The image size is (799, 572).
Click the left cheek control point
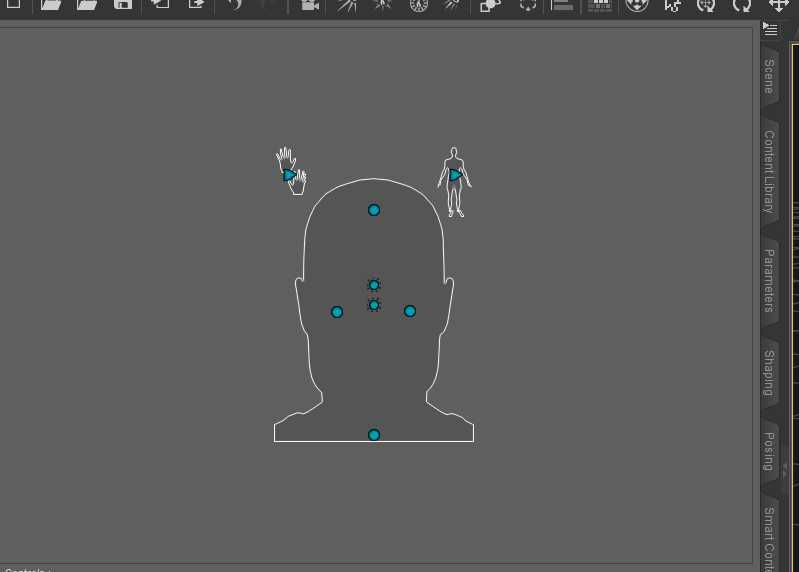click(337, 312)
